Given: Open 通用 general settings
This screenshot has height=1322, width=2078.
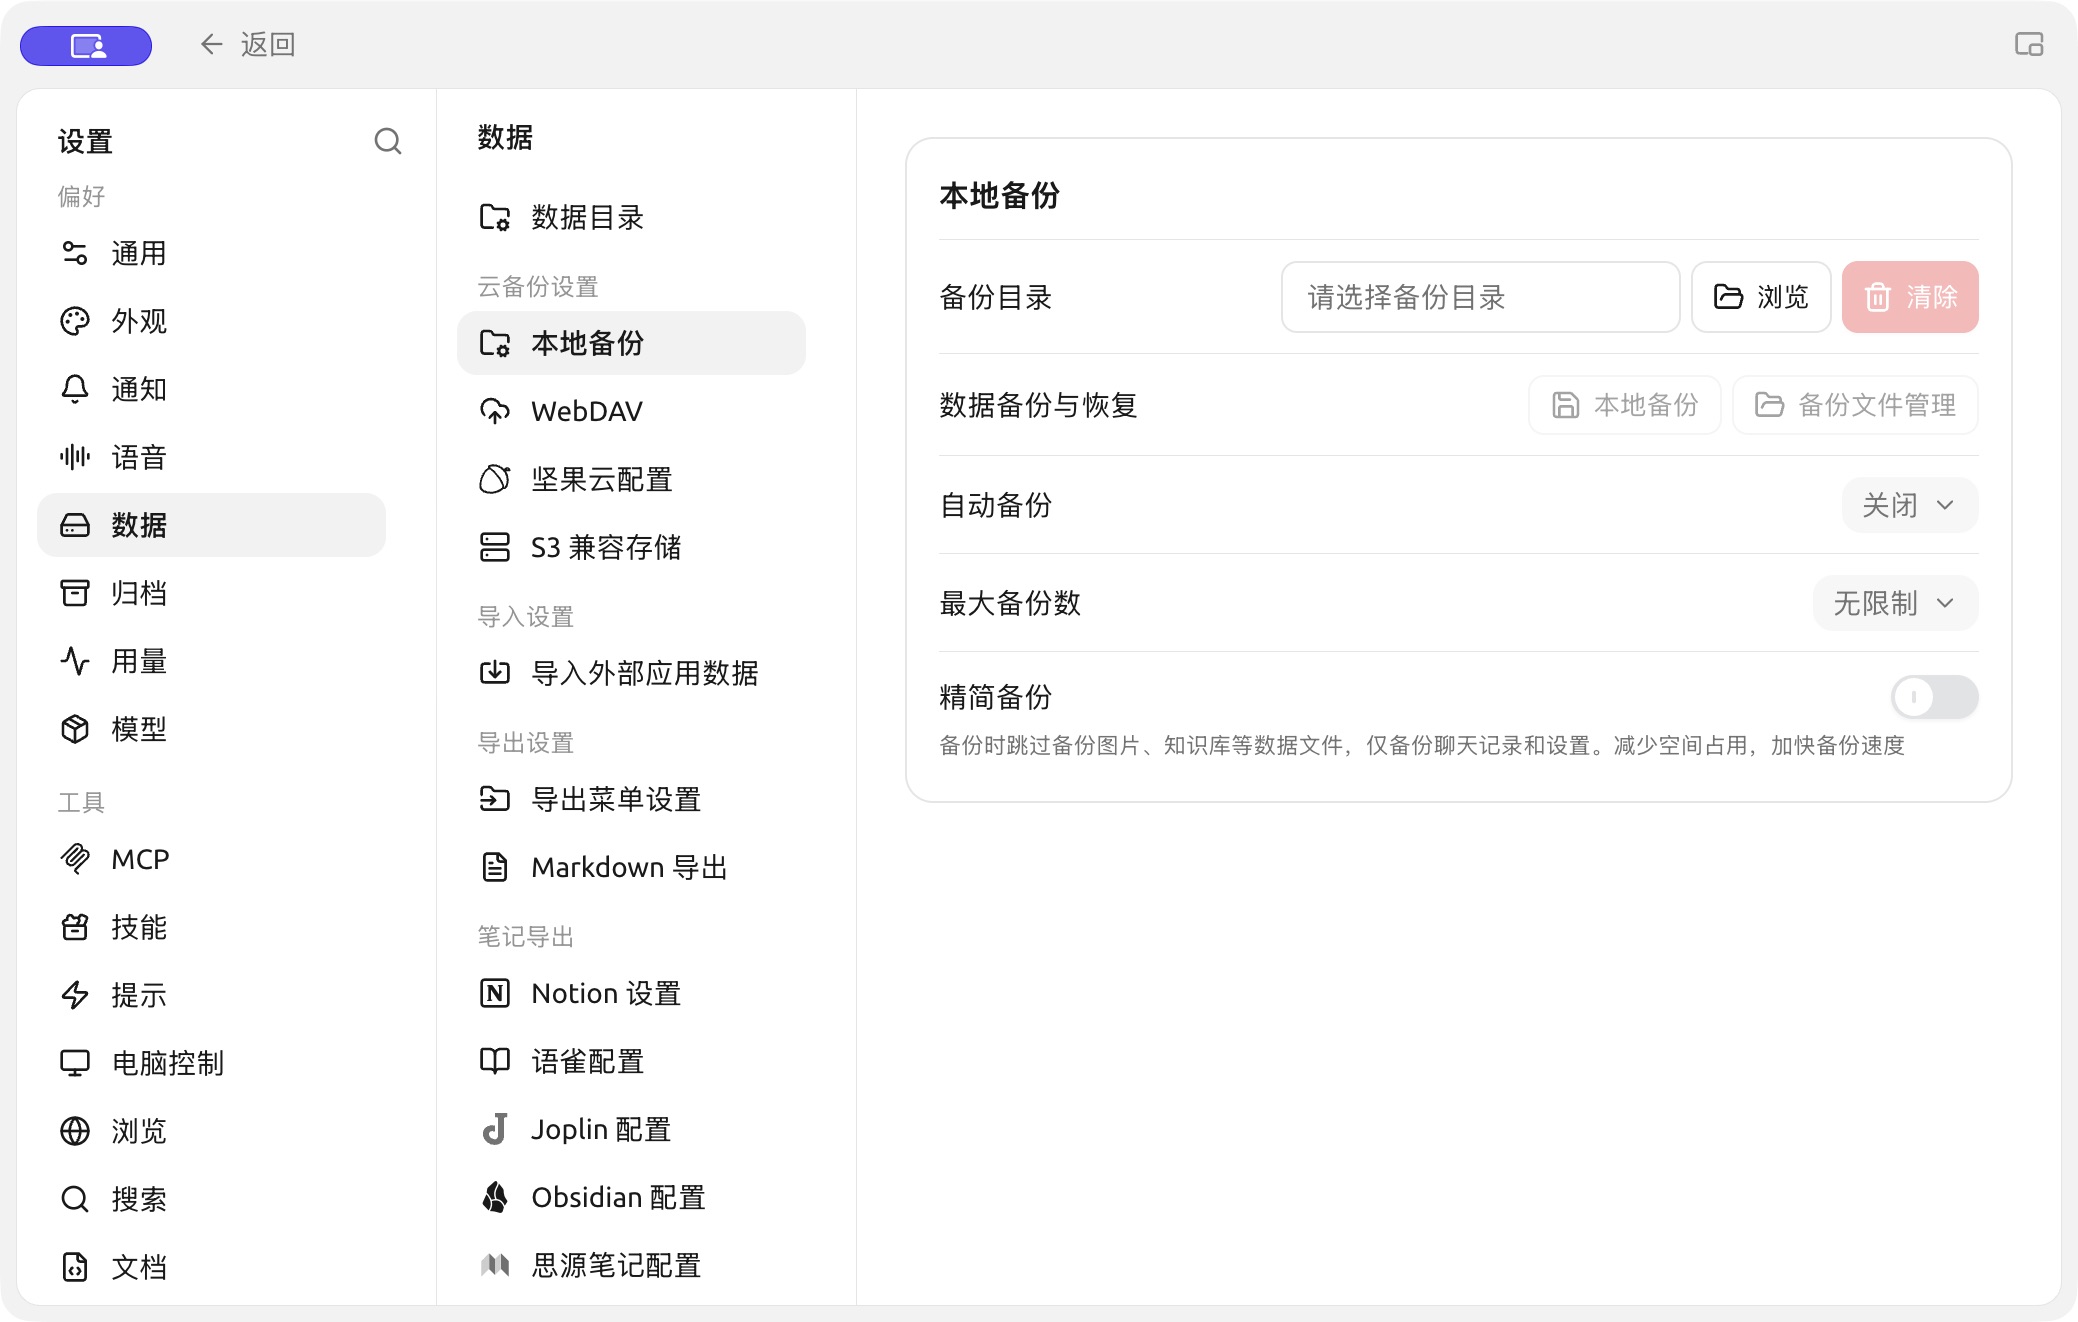Looking at the screenshot, I should pyautogui.click(x=211, y=253).
